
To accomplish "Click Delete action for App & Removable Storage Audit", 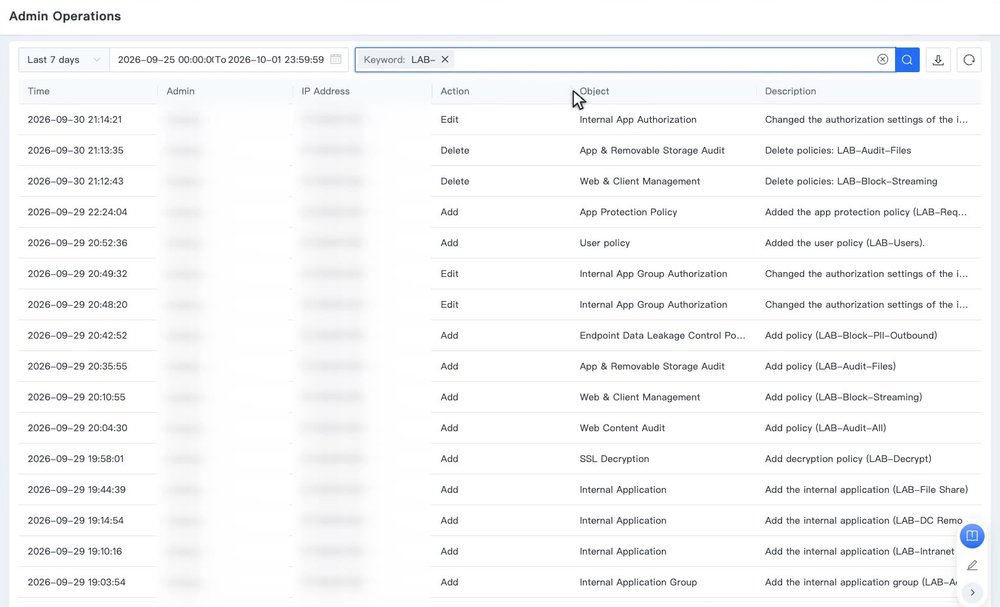I will [455, 150].
